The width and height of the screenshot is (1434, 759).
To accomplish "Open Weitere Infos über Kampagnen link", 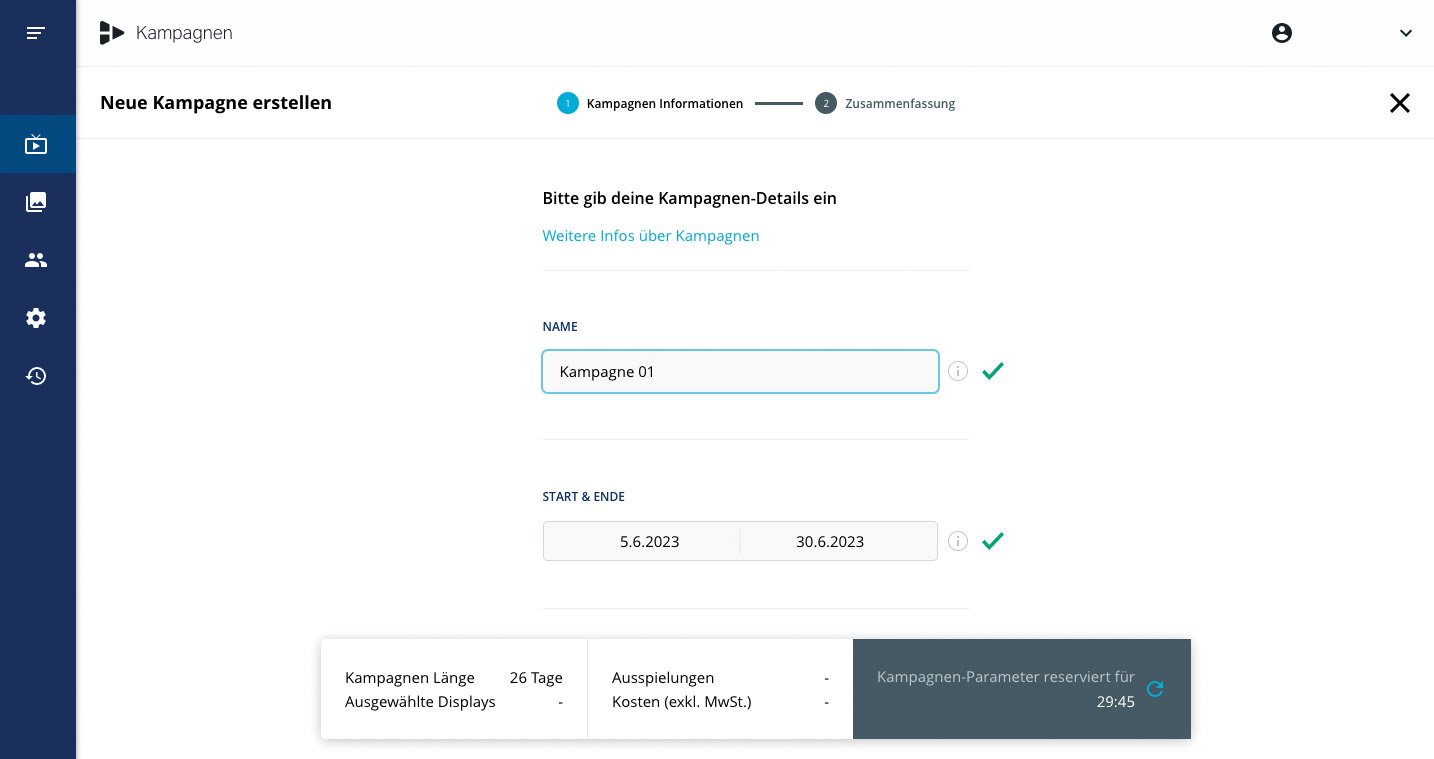I will (651, 236).
